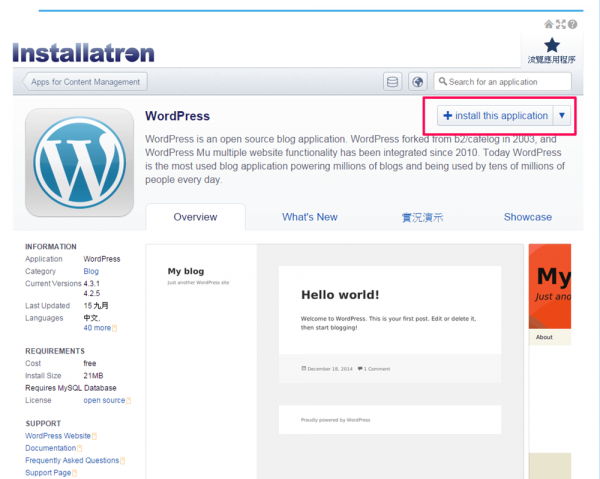Click the REQUIREMENTS section heading
600x479 pixels.
click(x=55, y=351)
